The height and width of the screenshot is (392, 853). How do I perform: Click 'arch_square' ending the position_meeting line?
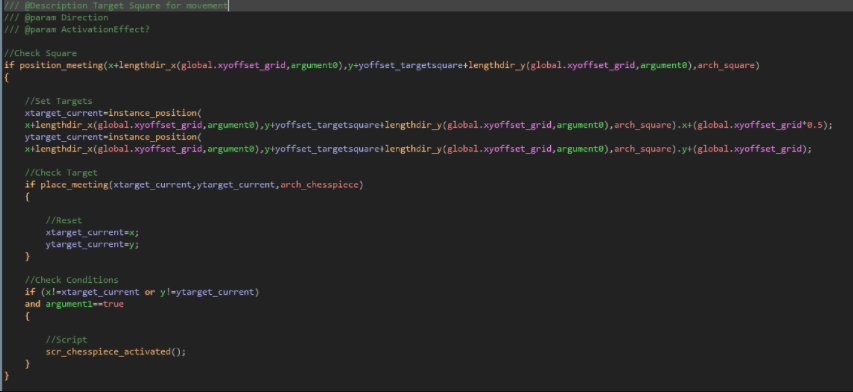(726, 65)
